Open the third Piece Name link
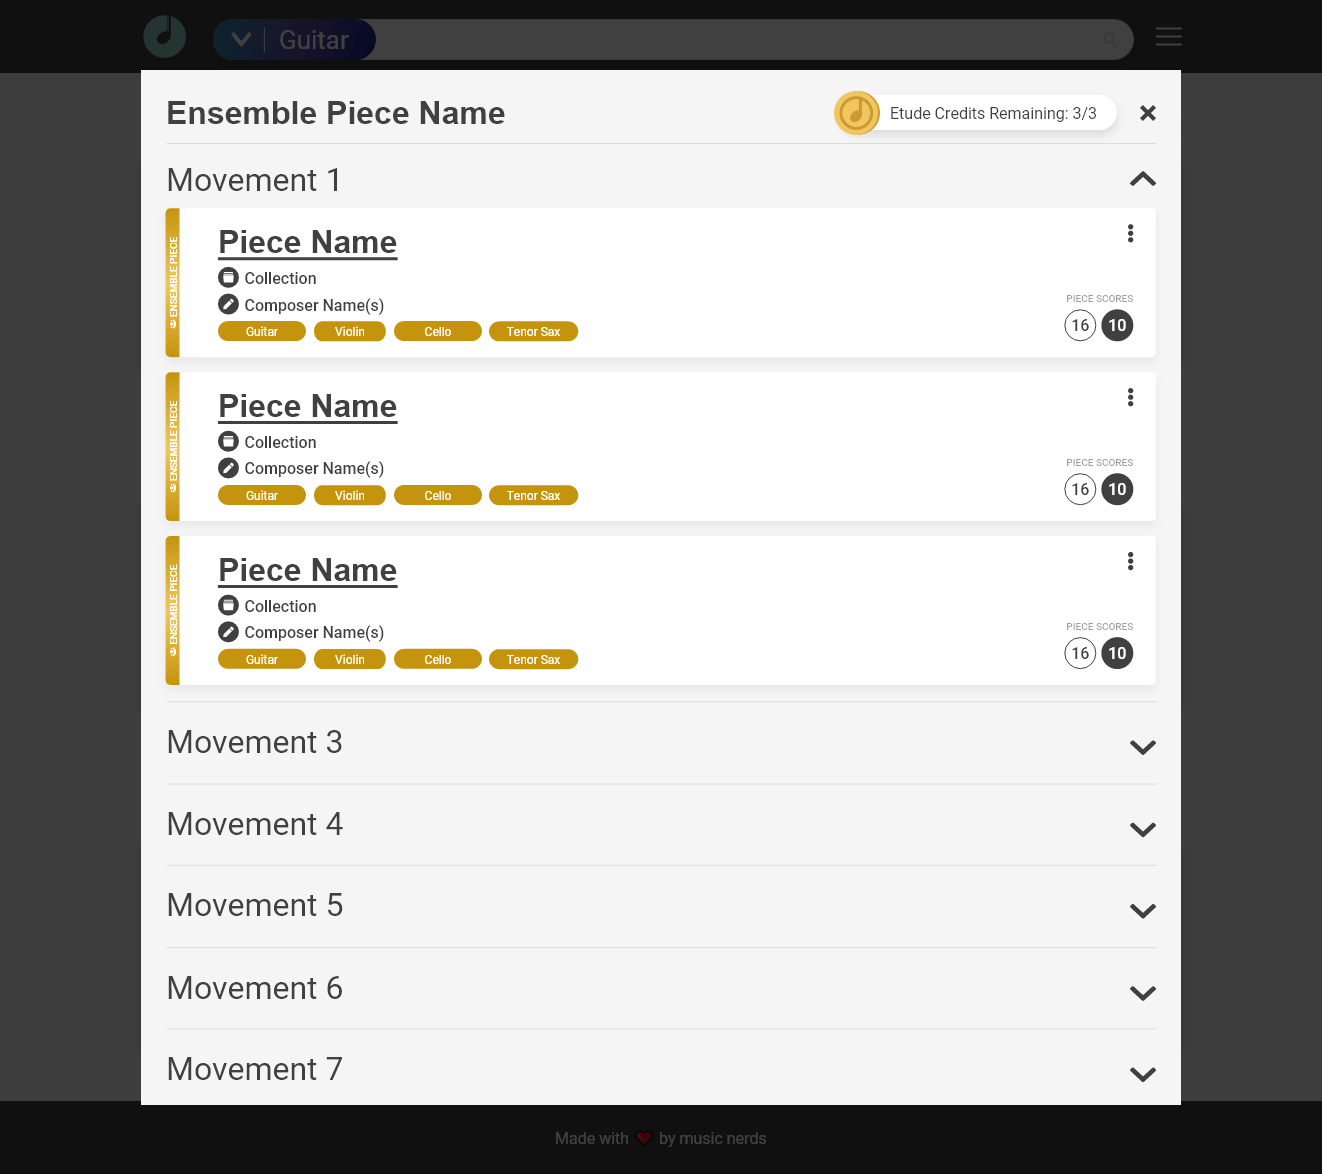 (307, 570)
